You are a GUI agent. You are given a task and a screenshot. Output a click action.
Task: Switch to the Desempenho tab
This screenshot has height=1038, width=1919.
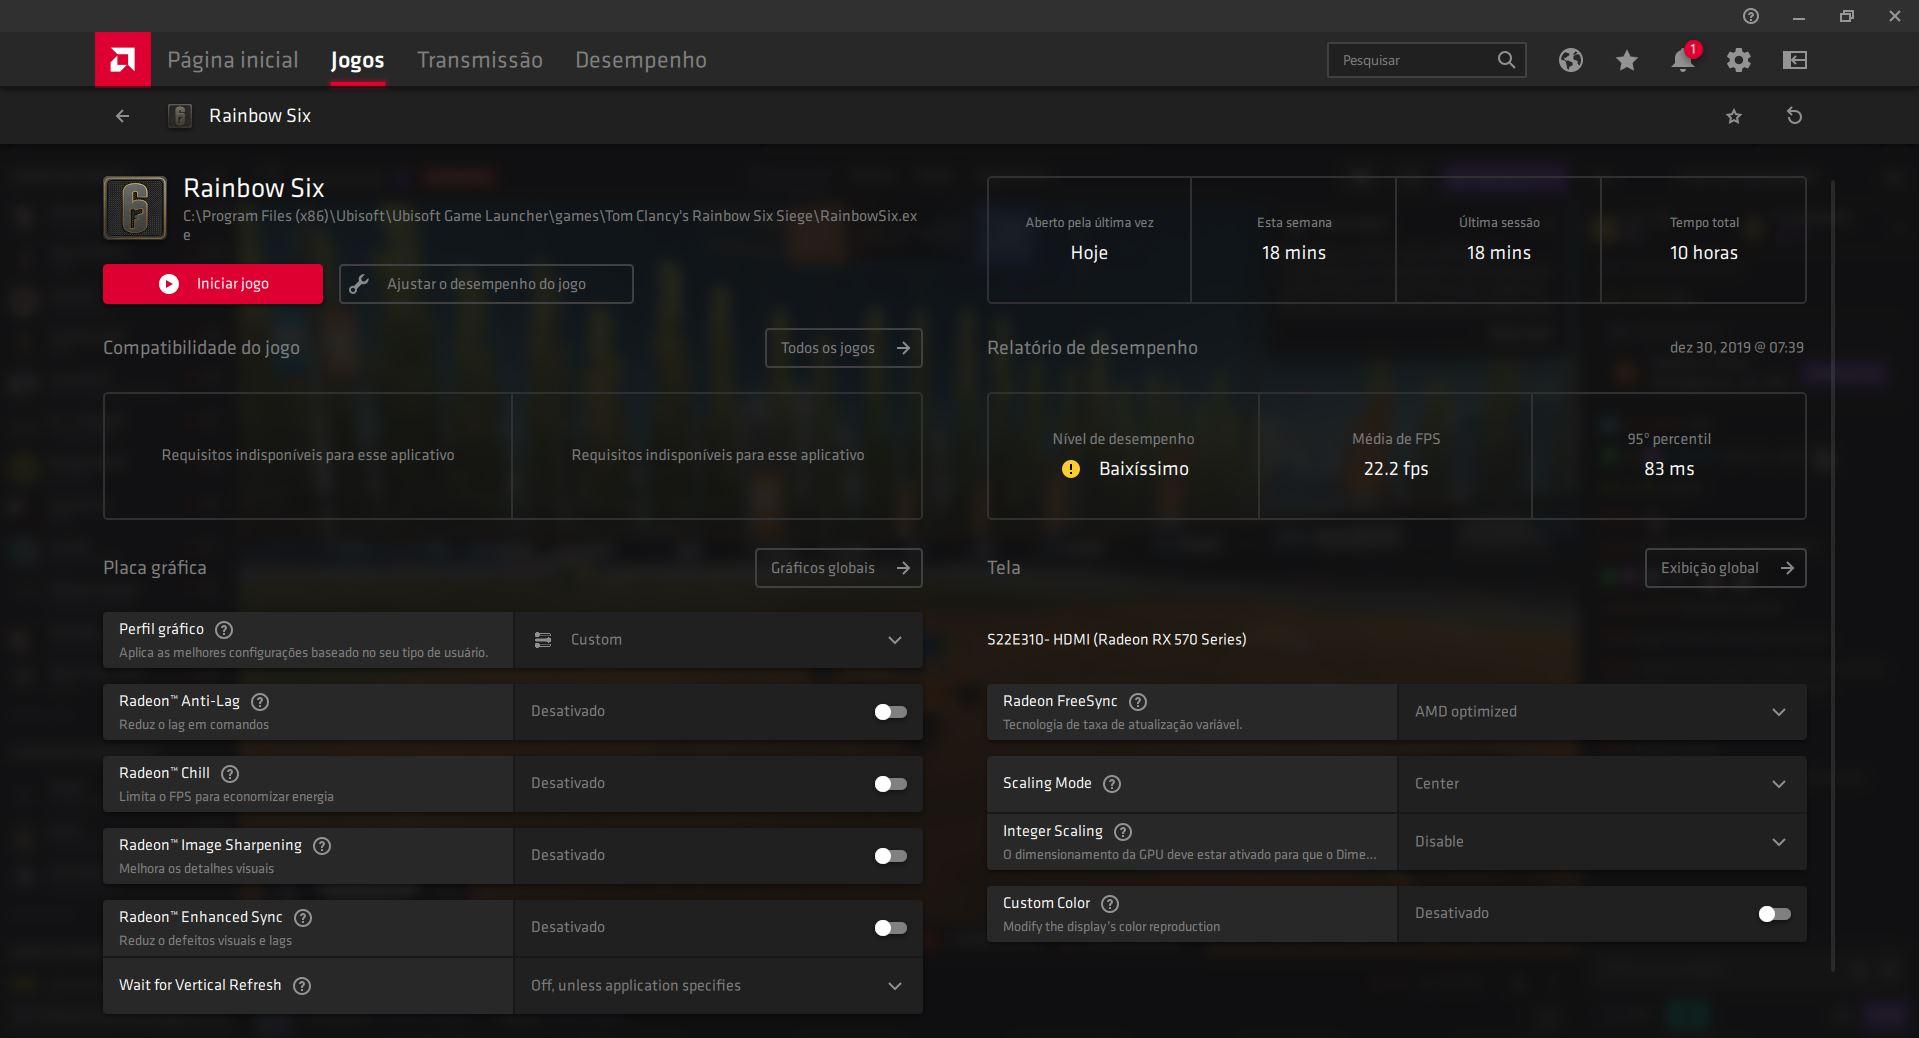640,60
